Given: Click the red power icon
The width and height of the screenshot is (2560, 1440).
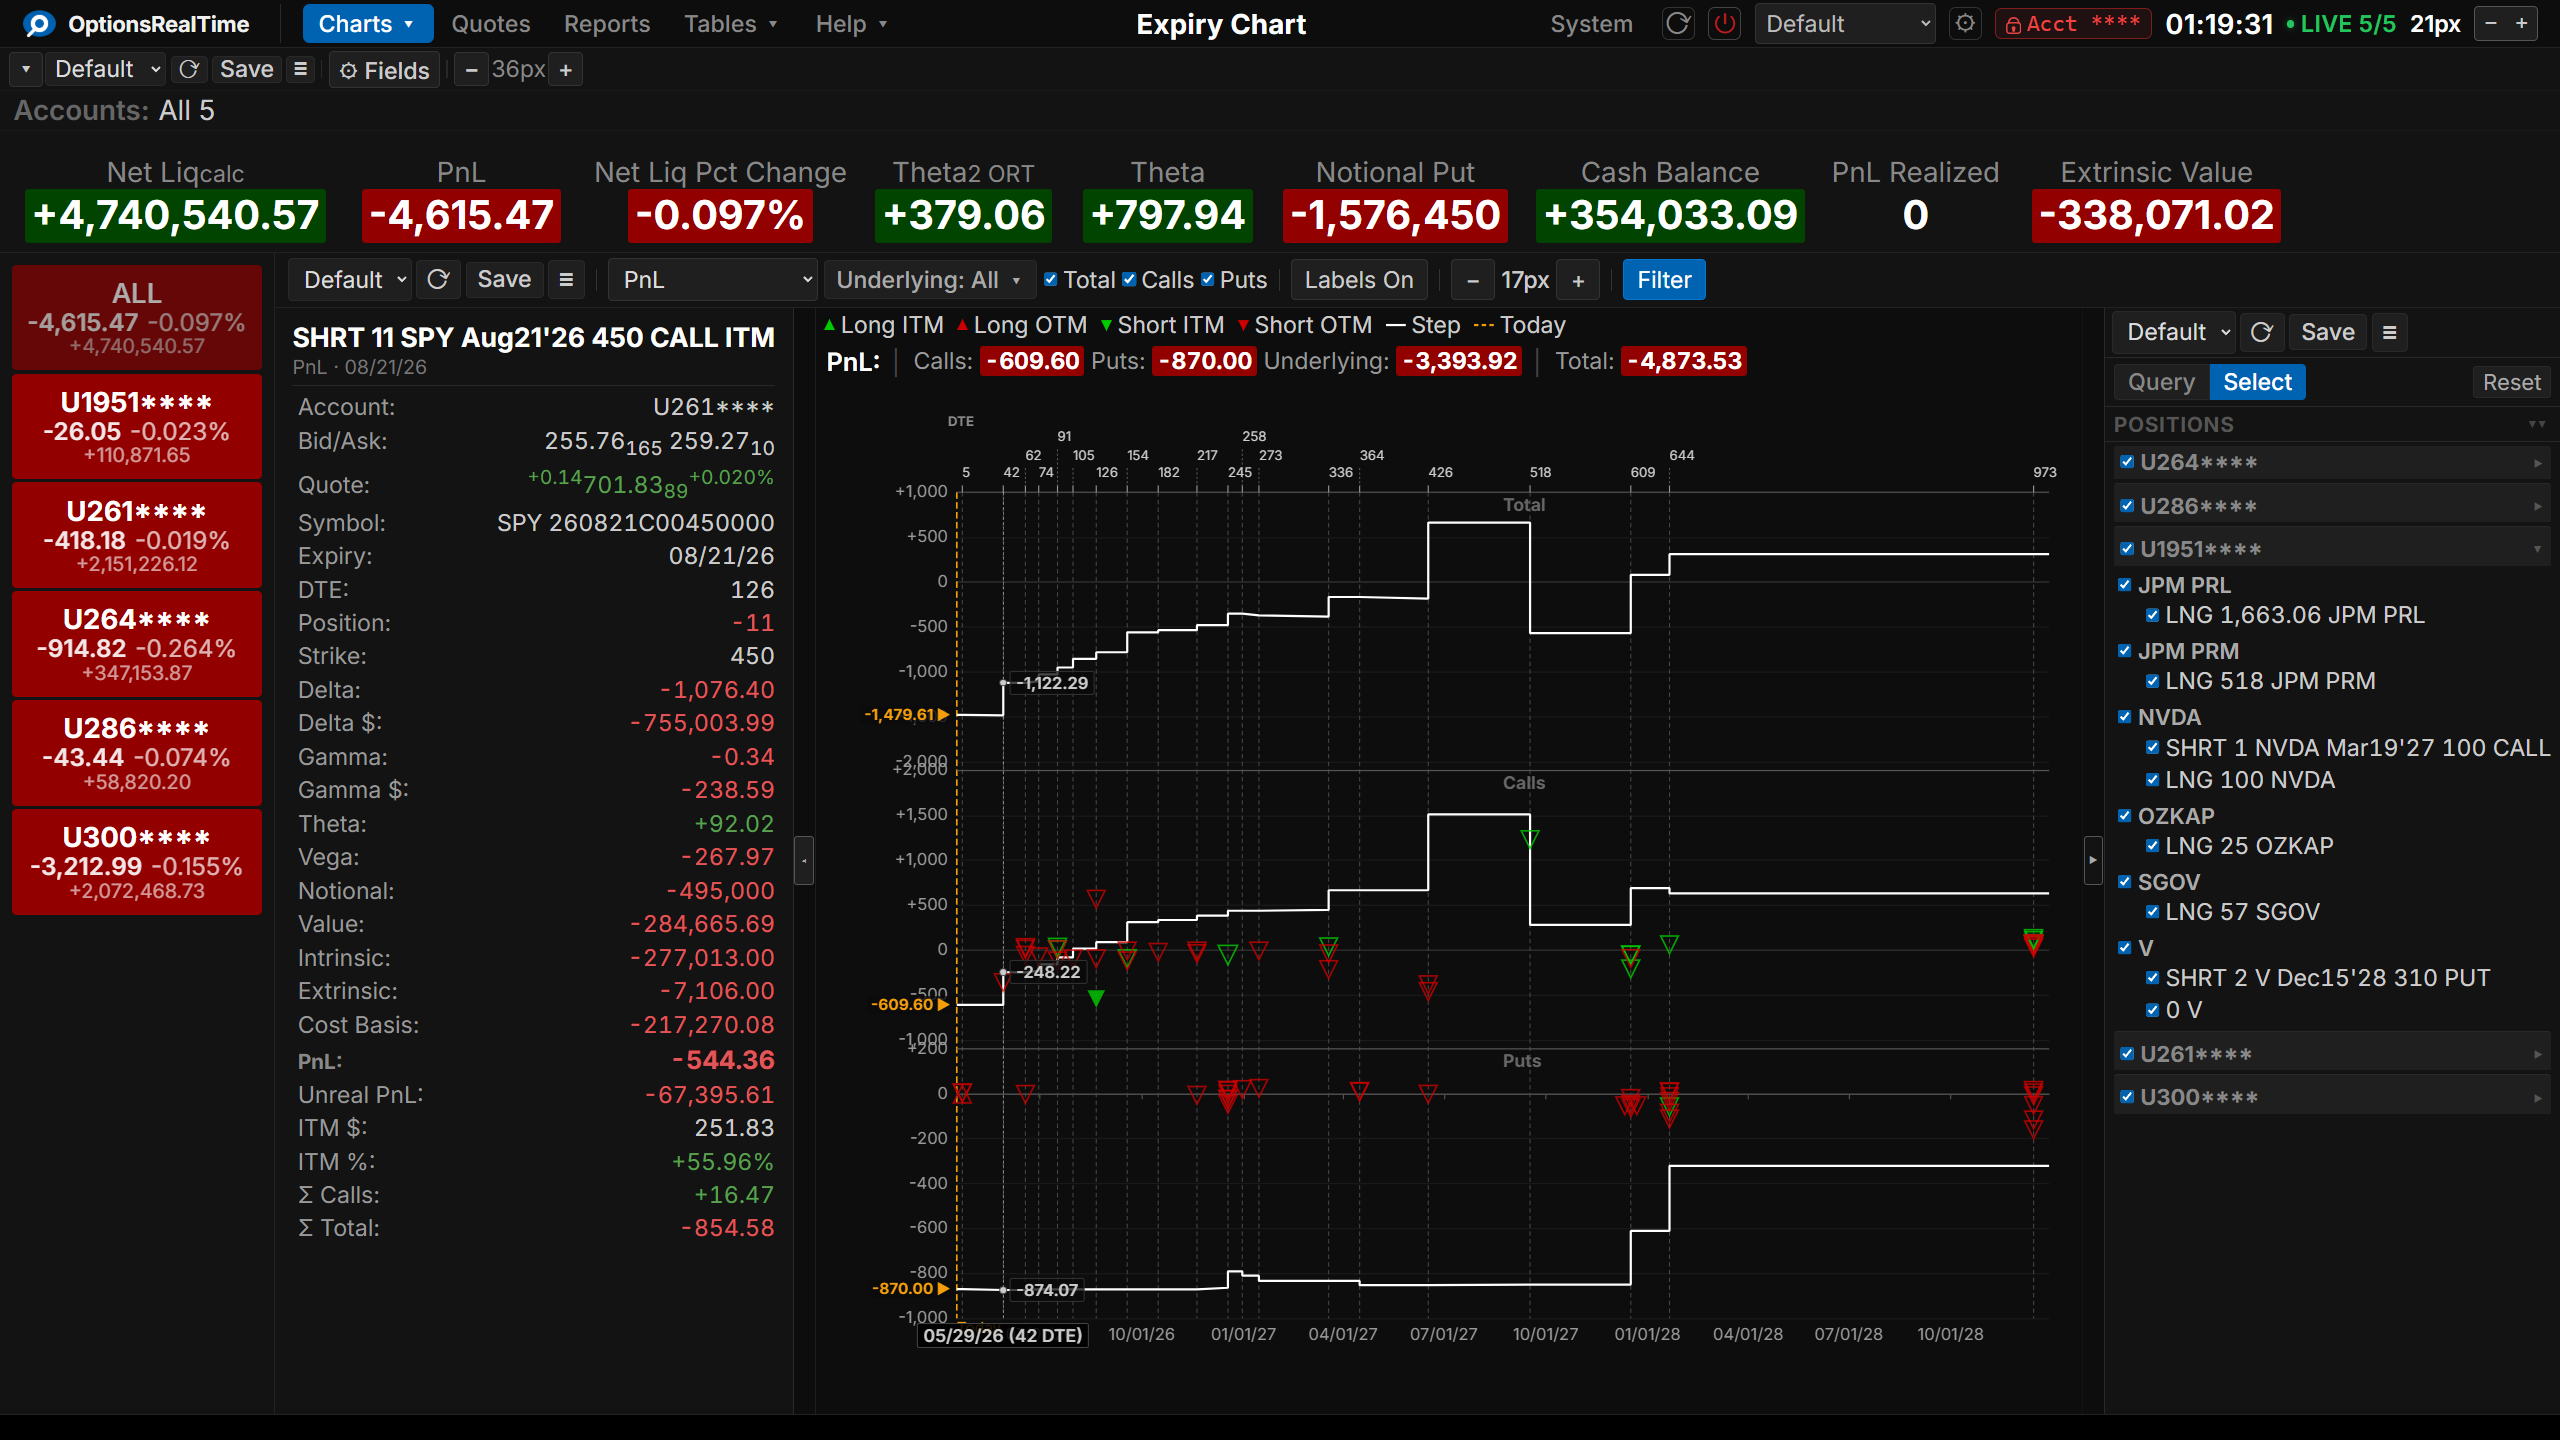Looking at the screenshot, I should coord(1725,24).
